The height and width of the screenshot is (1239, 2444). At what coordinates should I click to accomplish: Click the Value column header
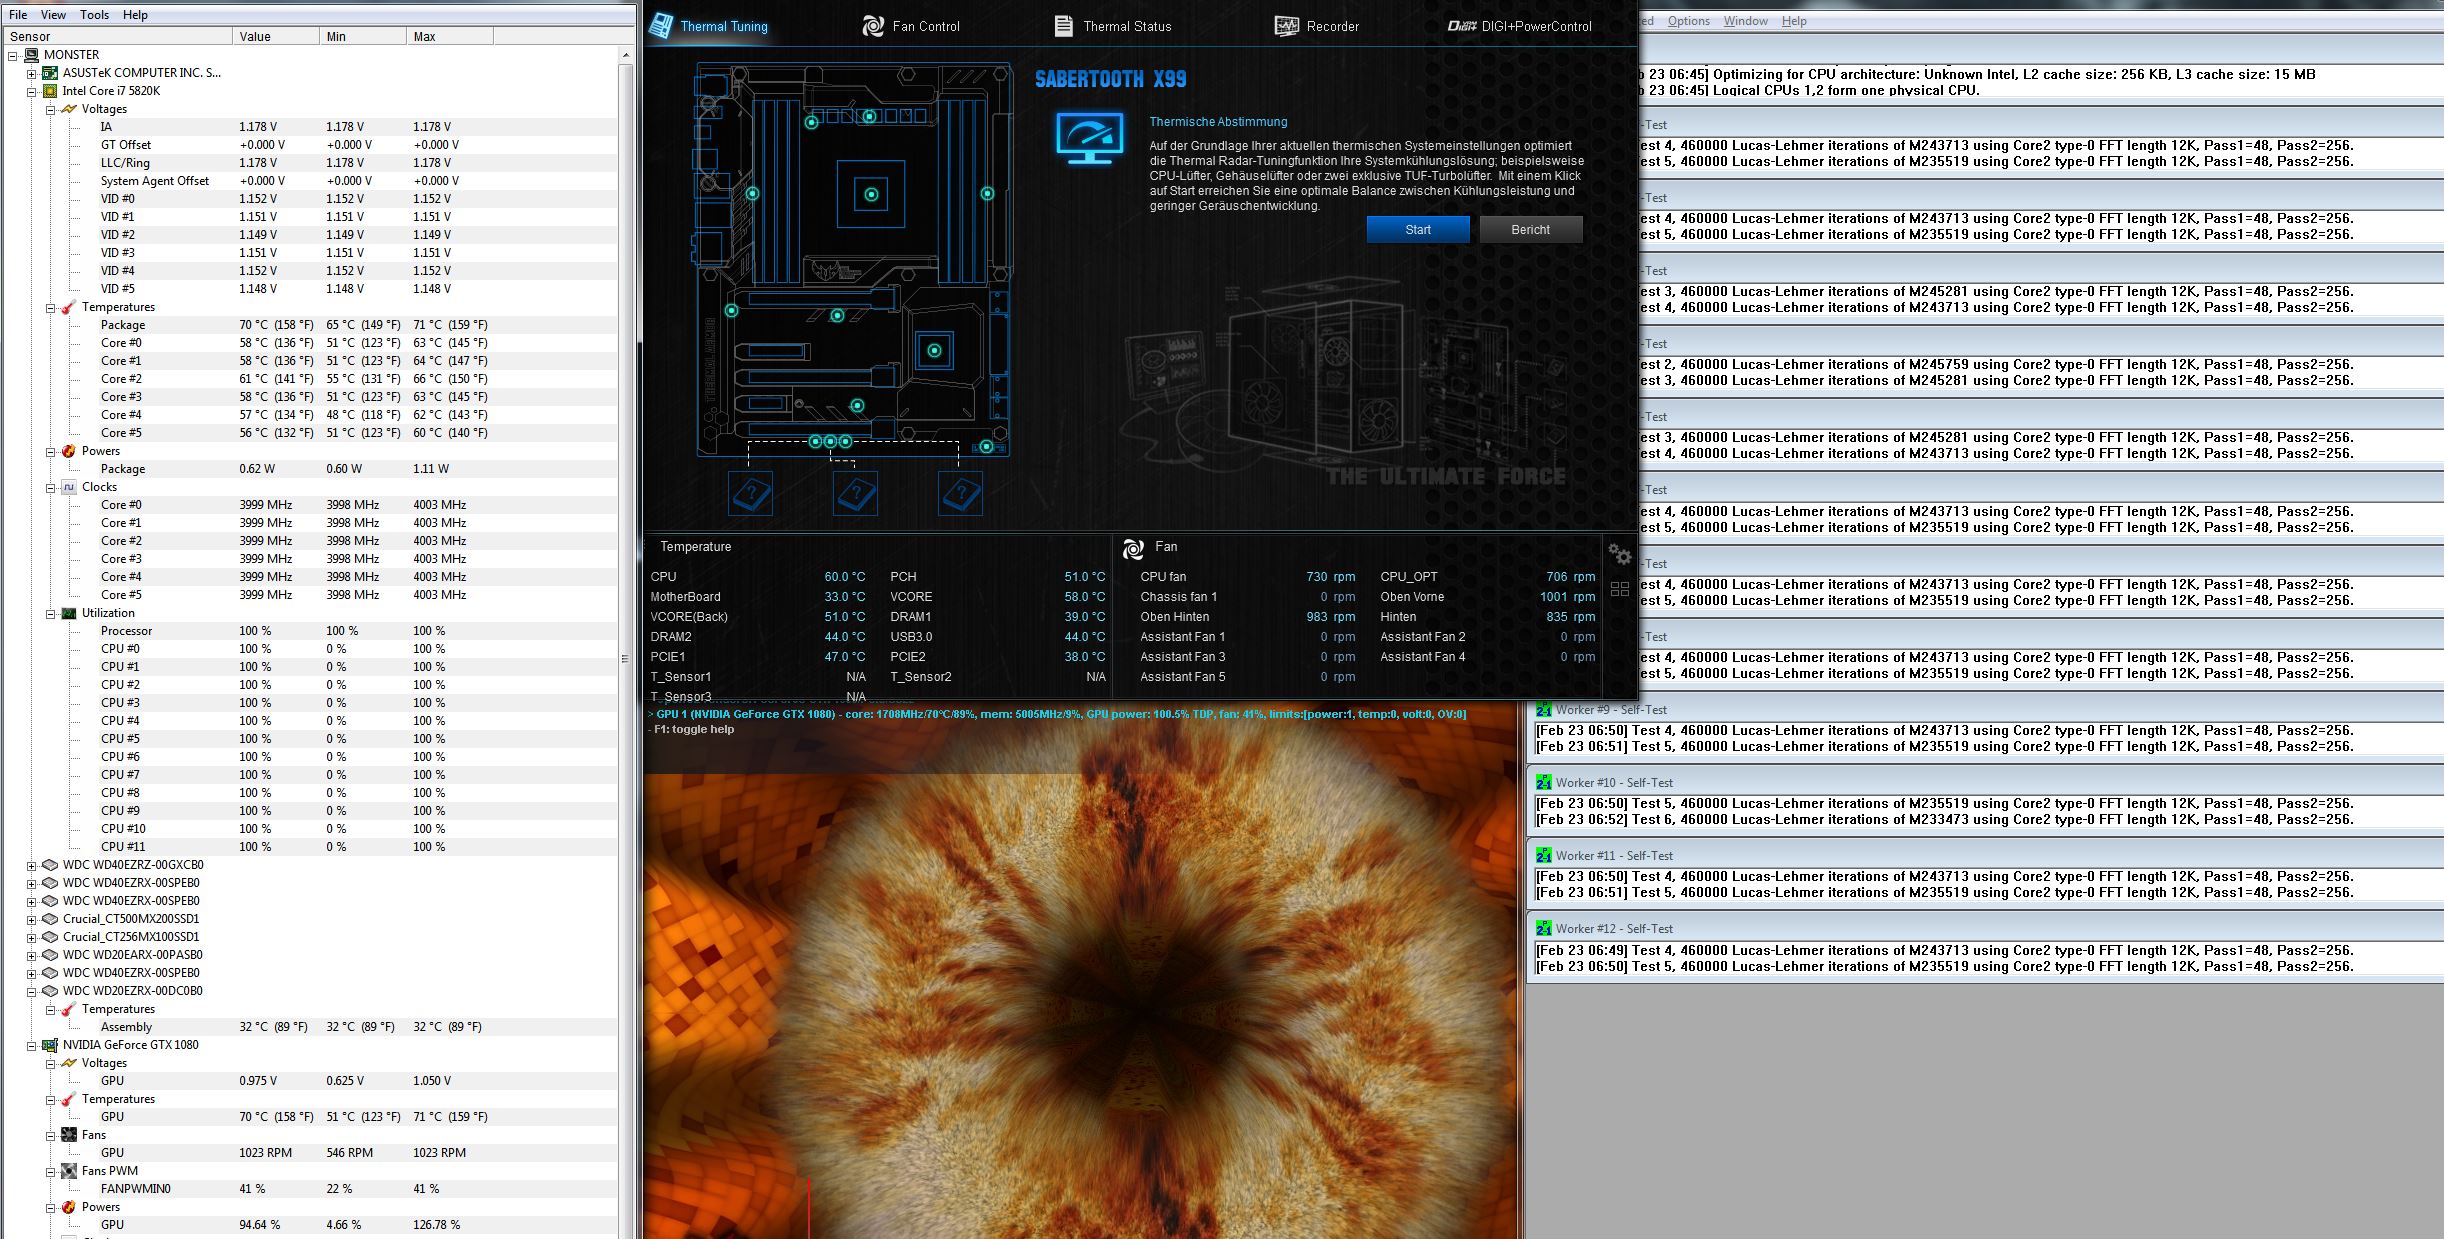[277, 37]
